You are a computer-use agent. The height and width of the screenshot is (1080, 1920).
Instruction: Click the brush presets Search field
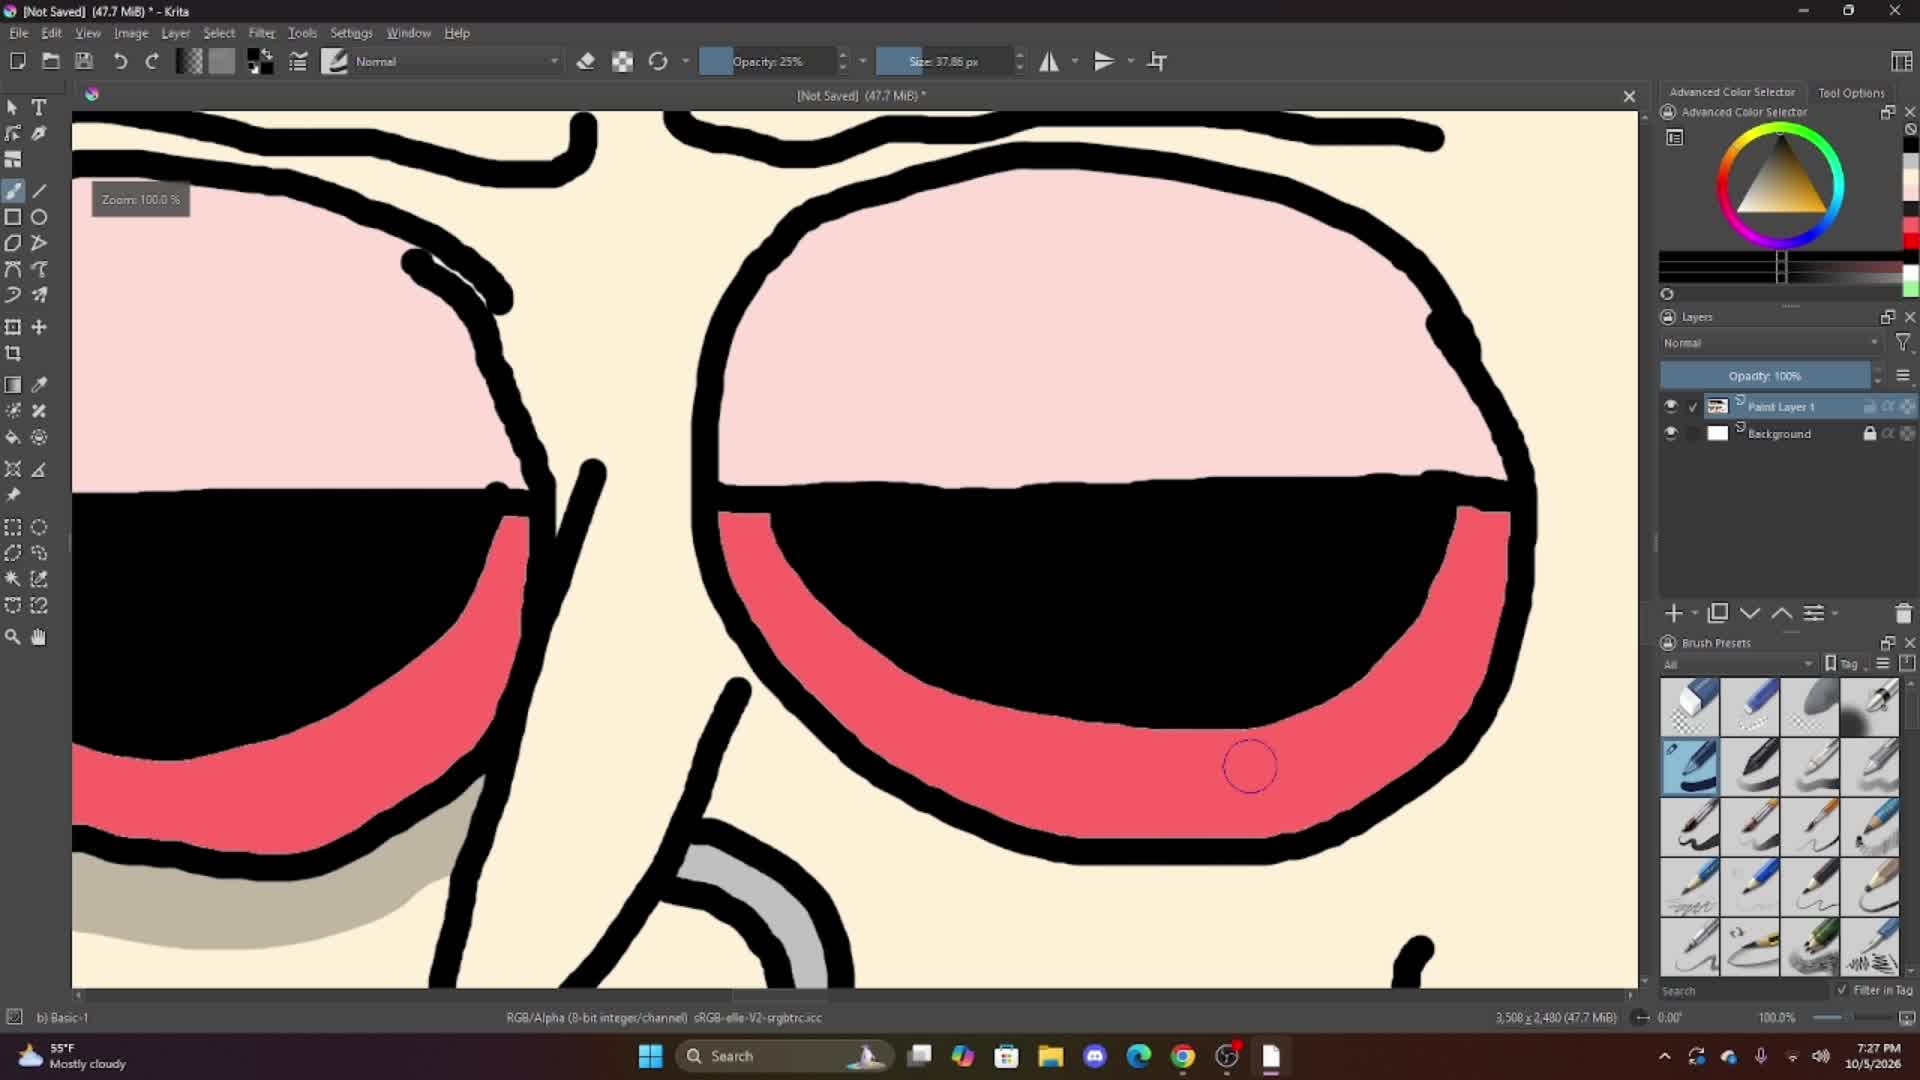coord(1743,991)
